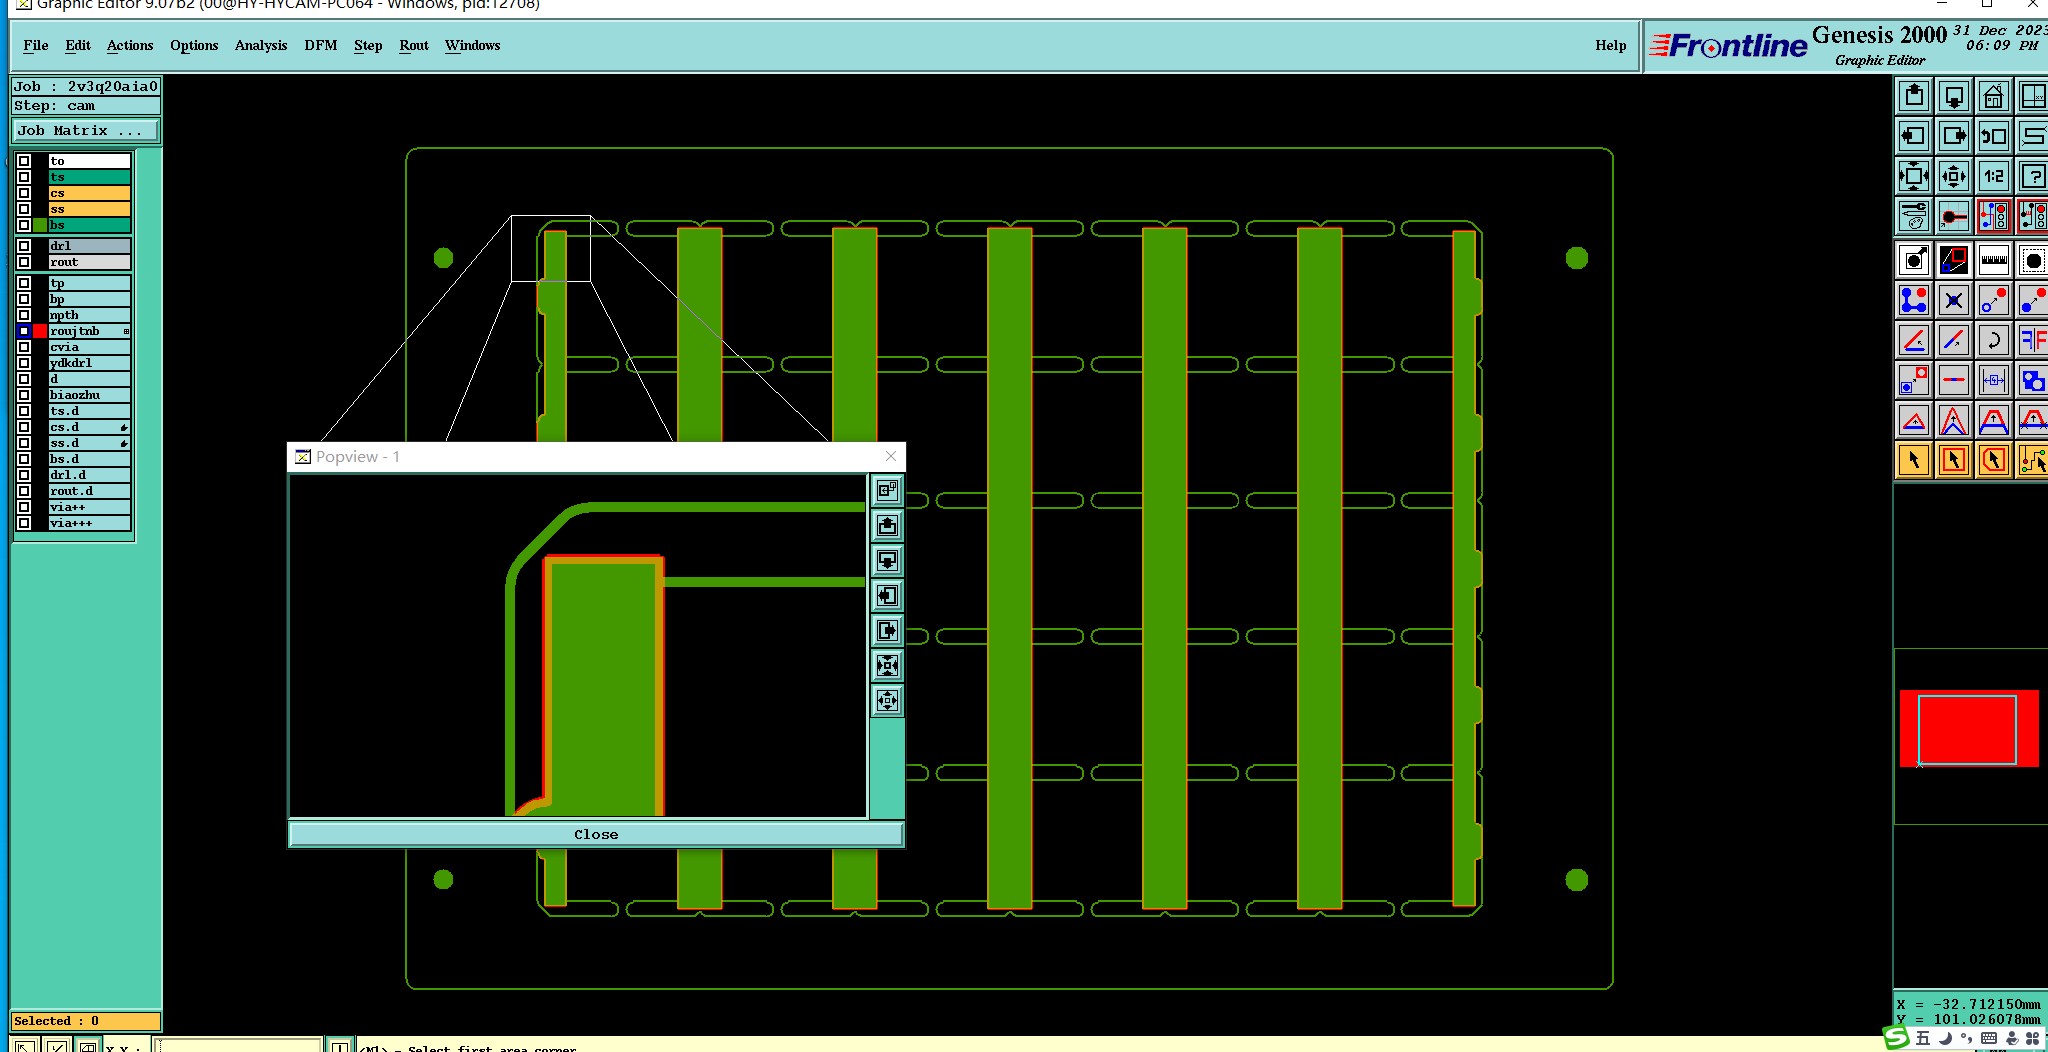Close the Popview window with Close button

tap(596, 834)
